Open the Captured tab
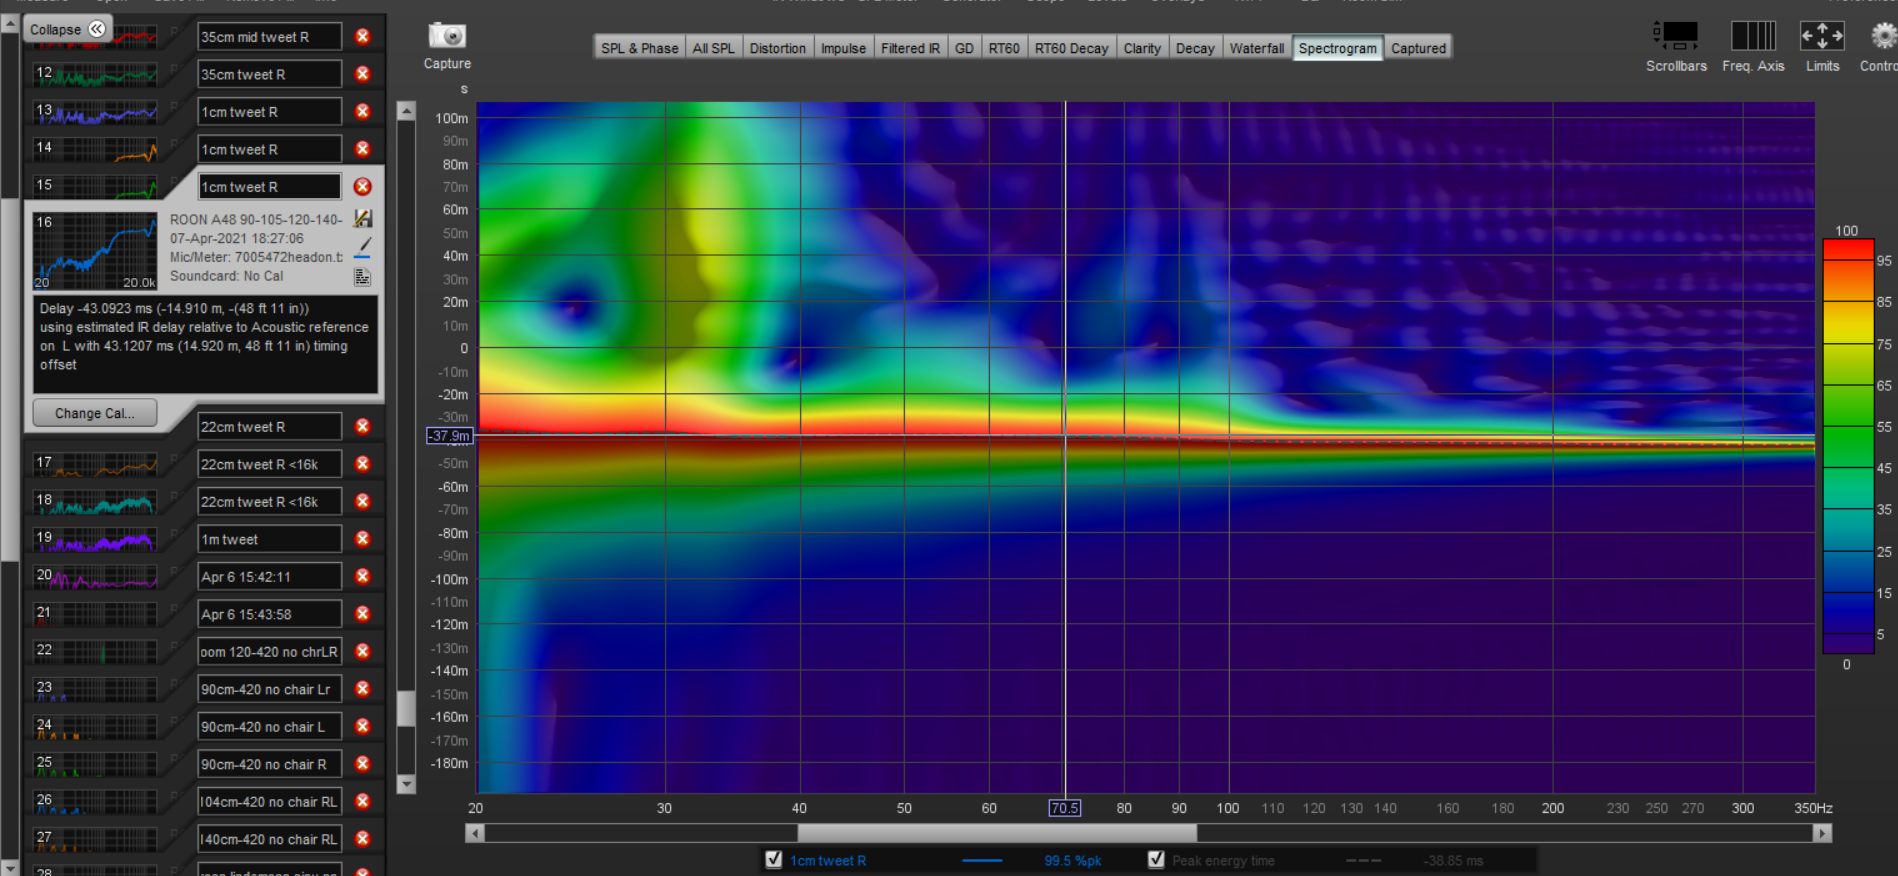The image size is (1898, 876). coord(1418,48)
